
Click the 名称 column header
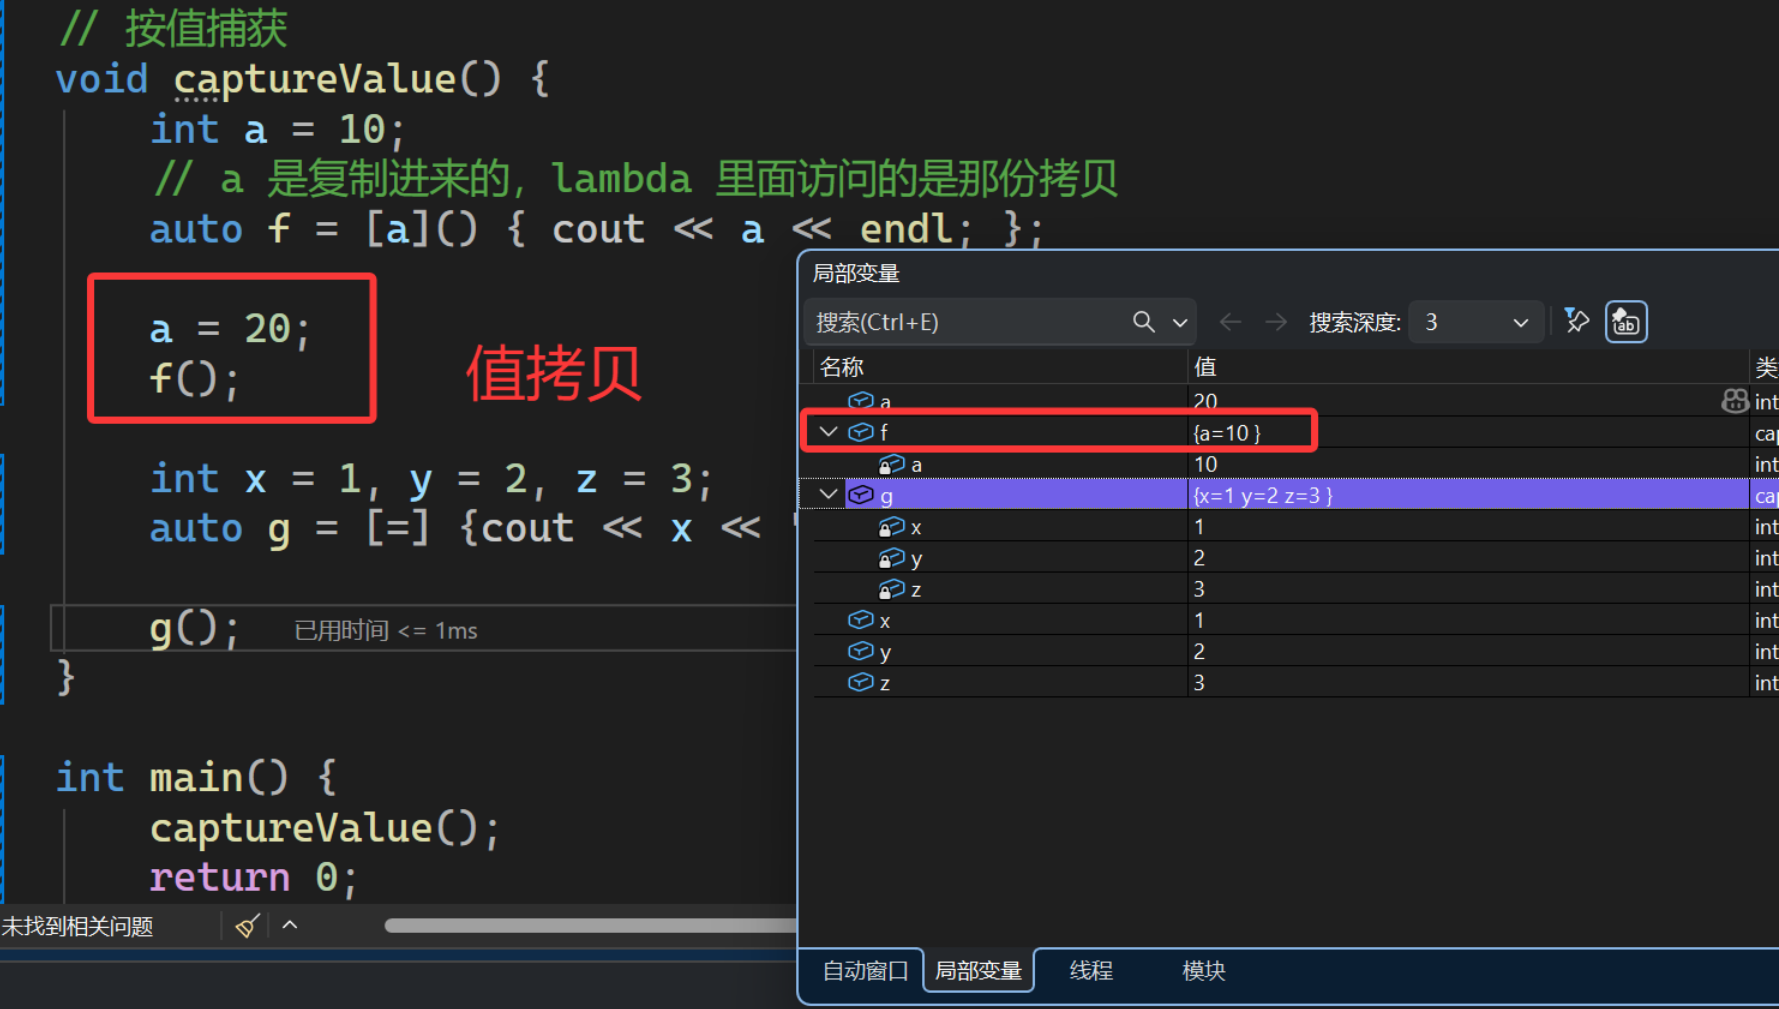(841, 367)
